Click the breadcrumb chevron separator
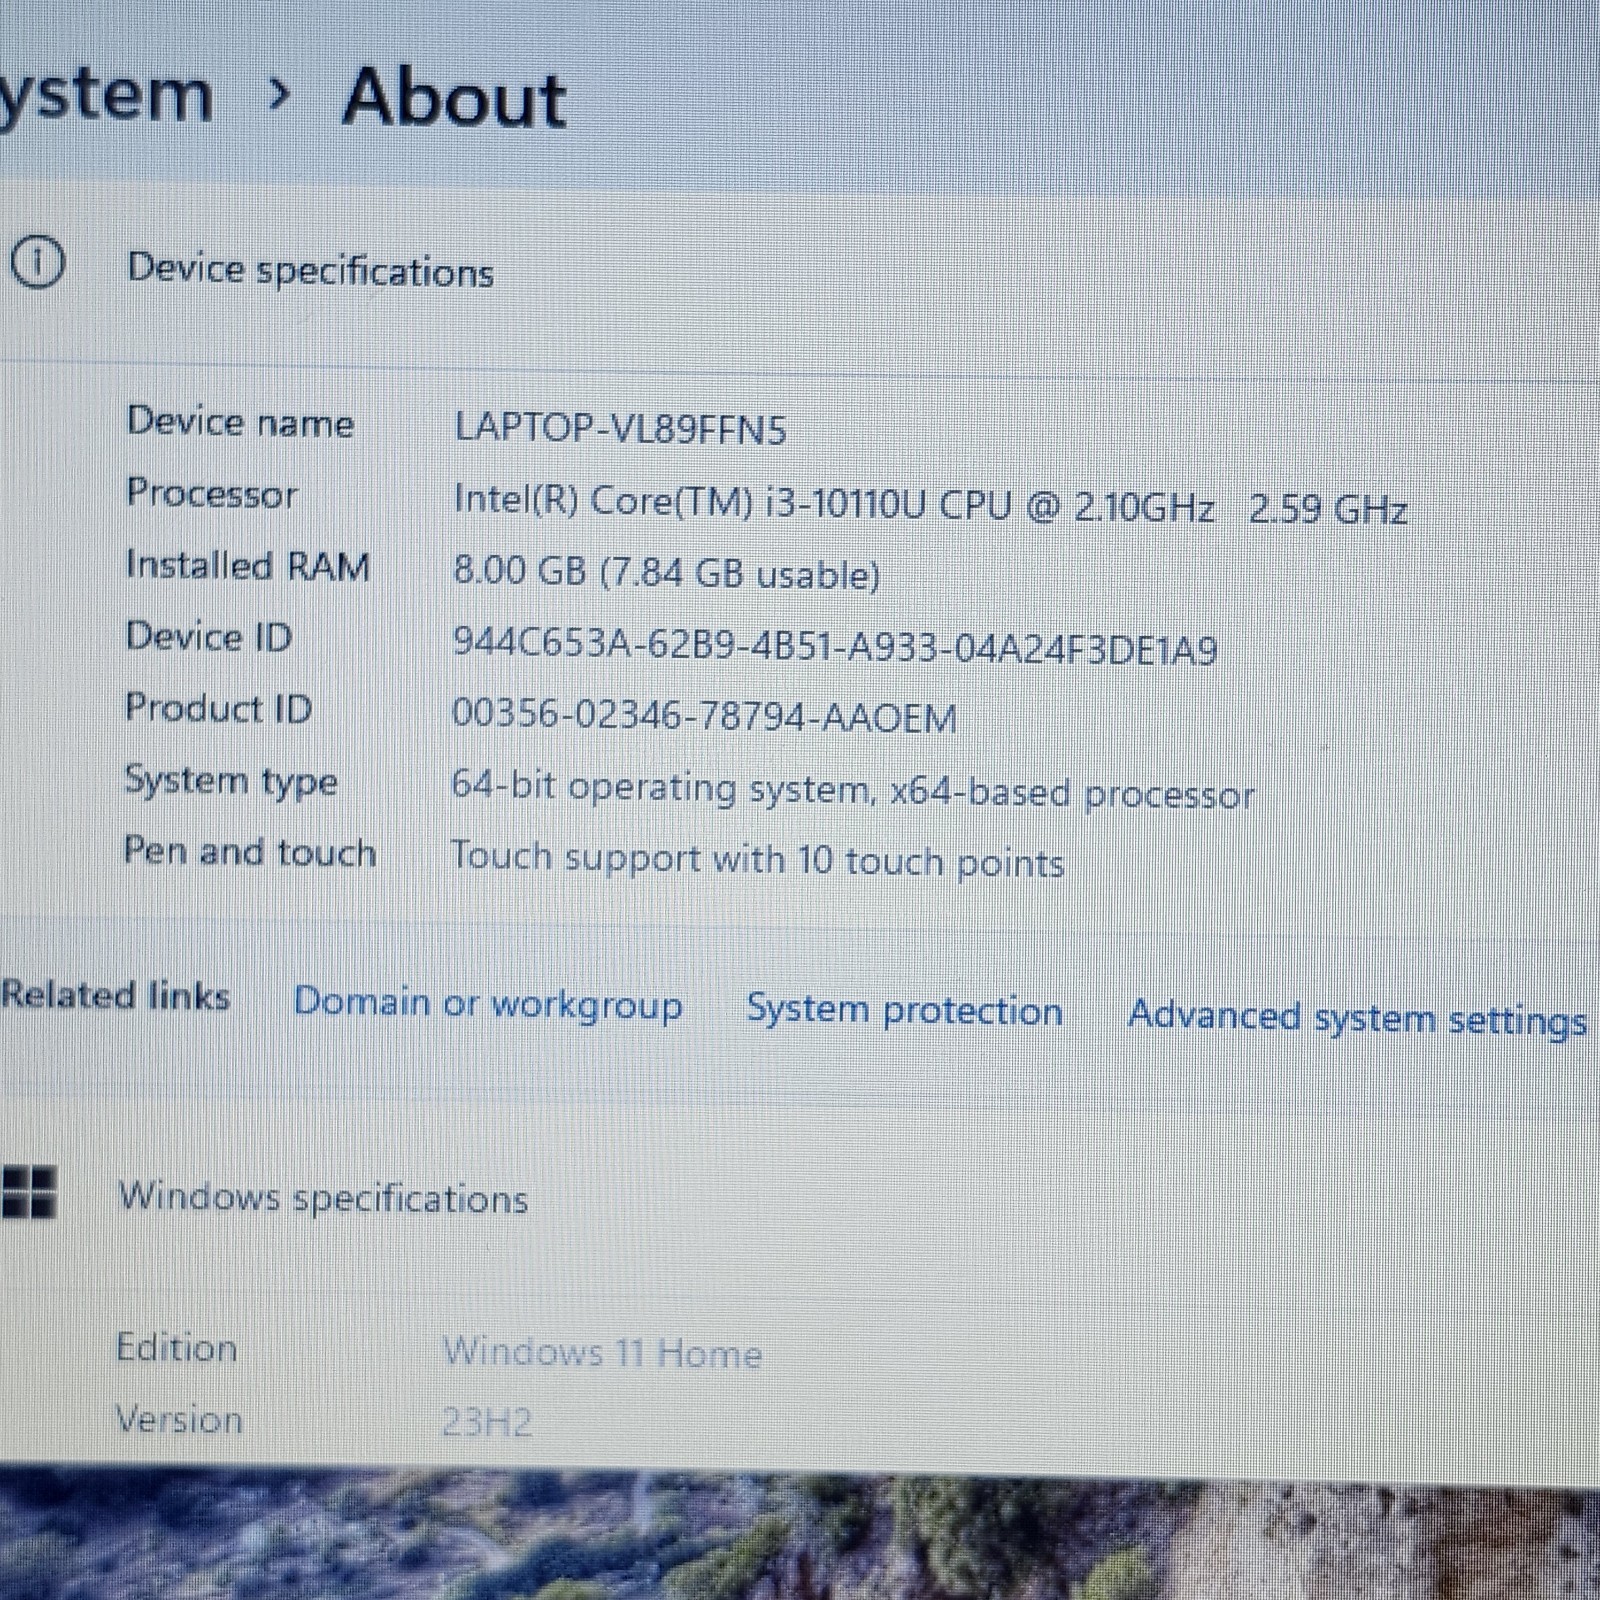This screenshot has width=1600, height=1600. click(280, 96)
